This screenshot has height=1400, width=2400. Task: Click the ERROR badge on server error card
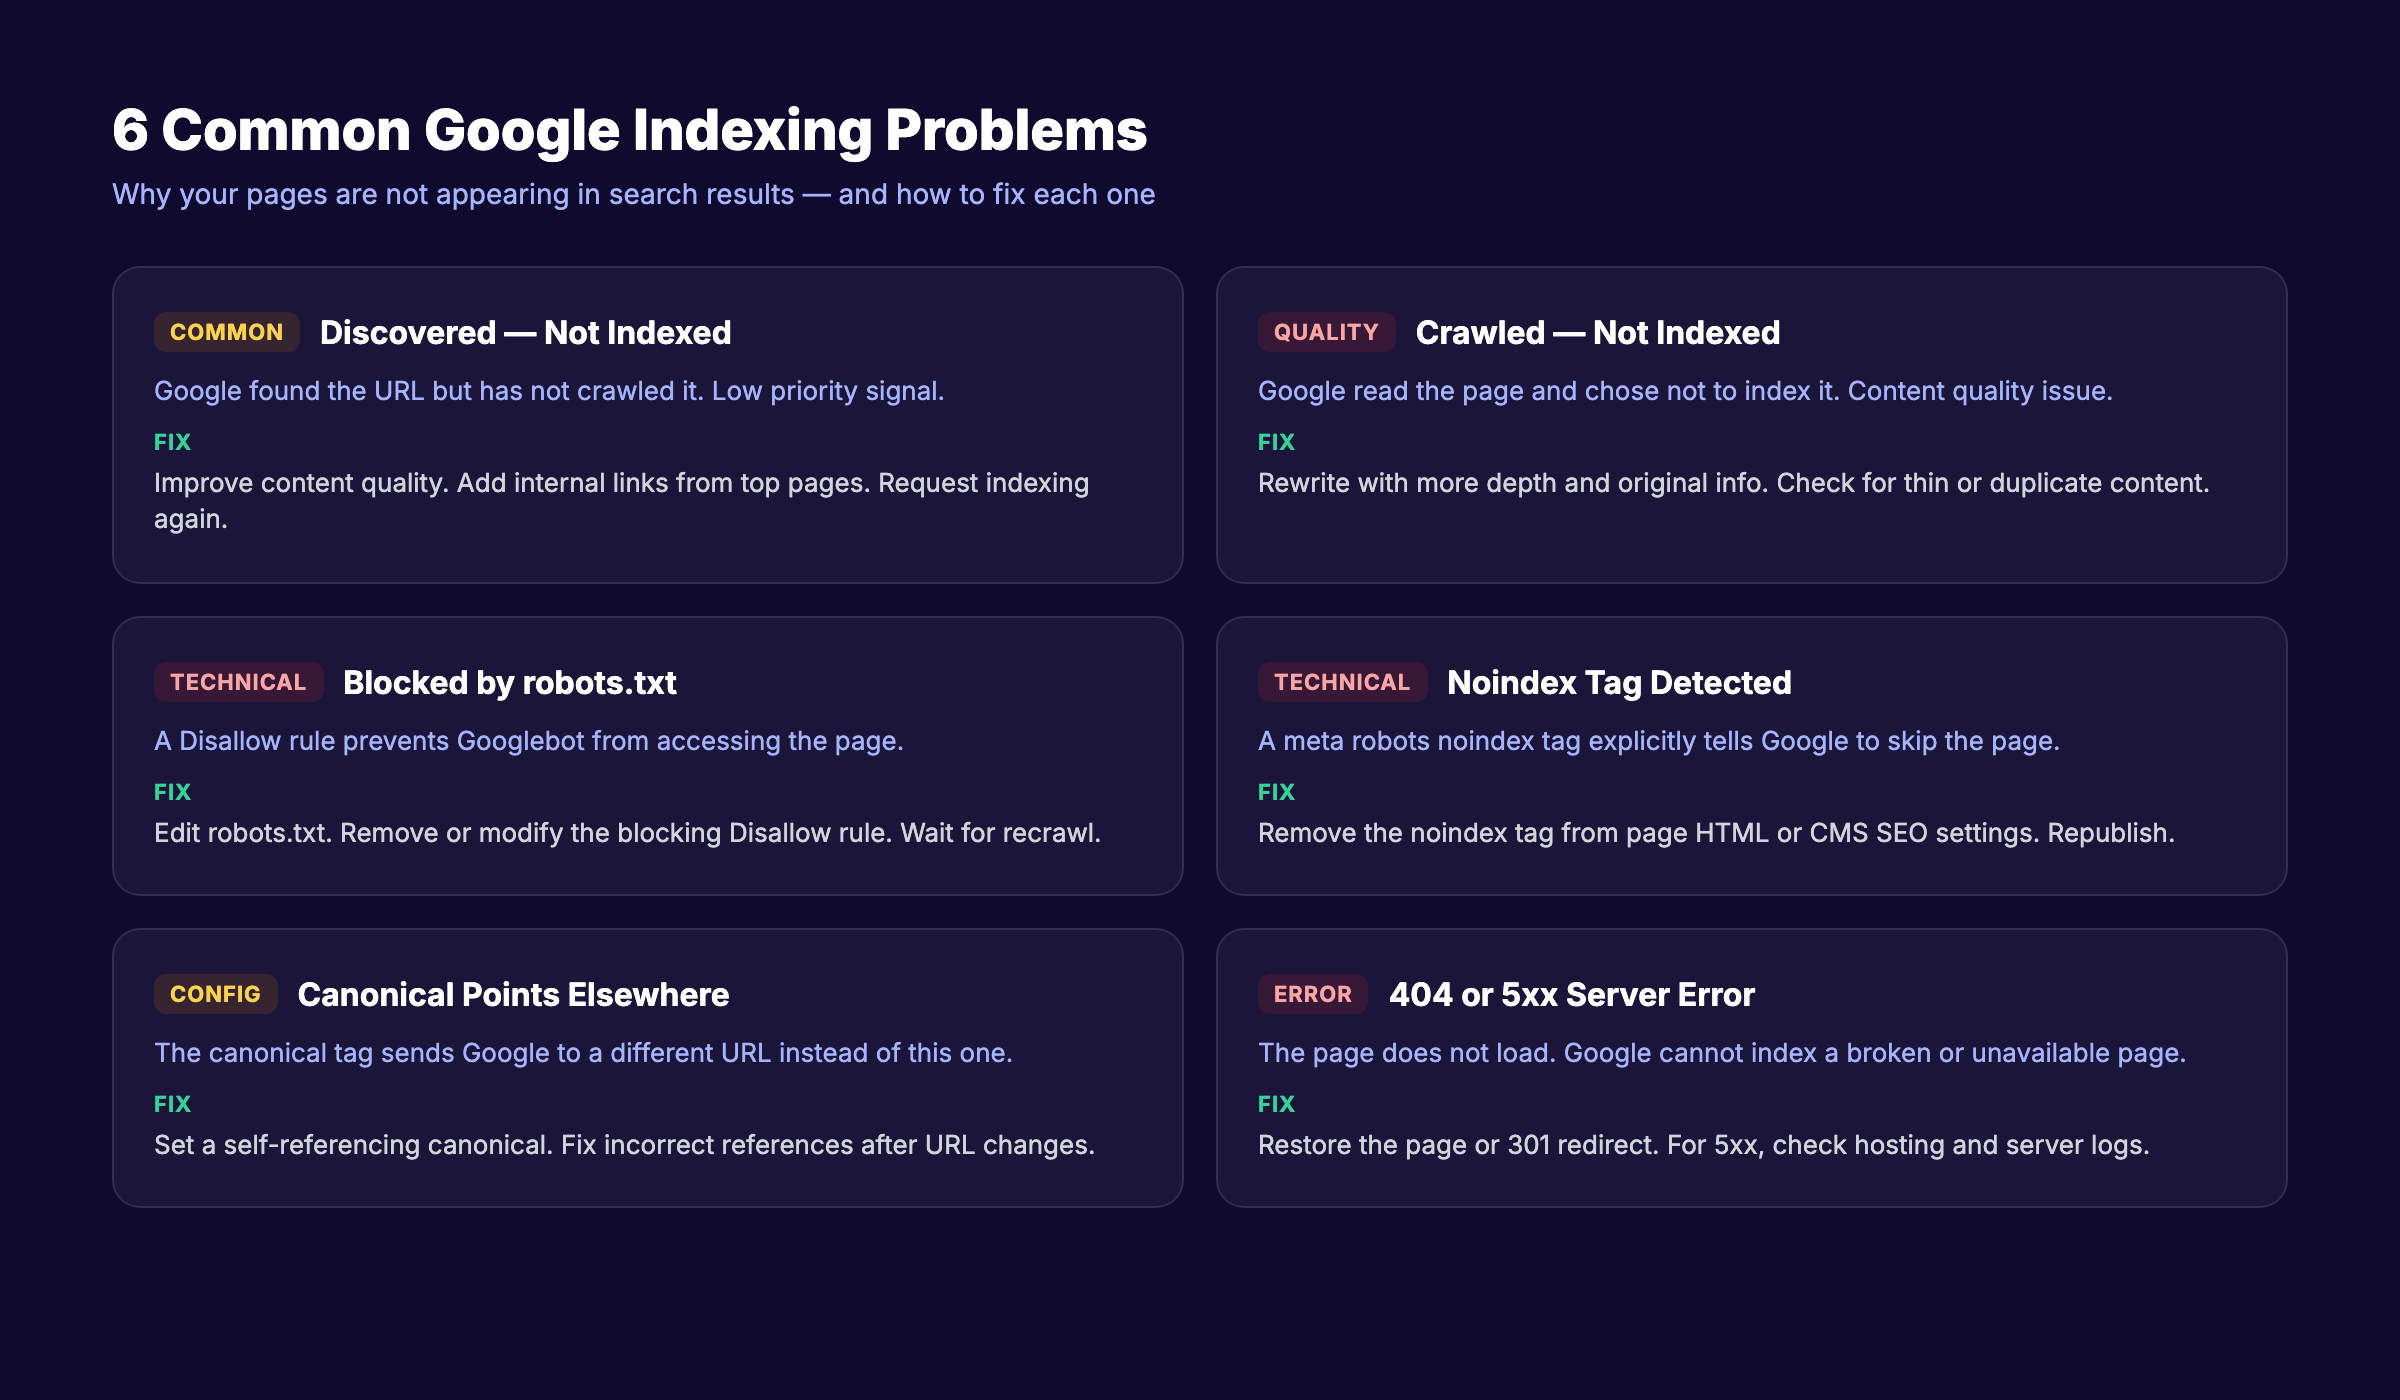[1312, 994]
